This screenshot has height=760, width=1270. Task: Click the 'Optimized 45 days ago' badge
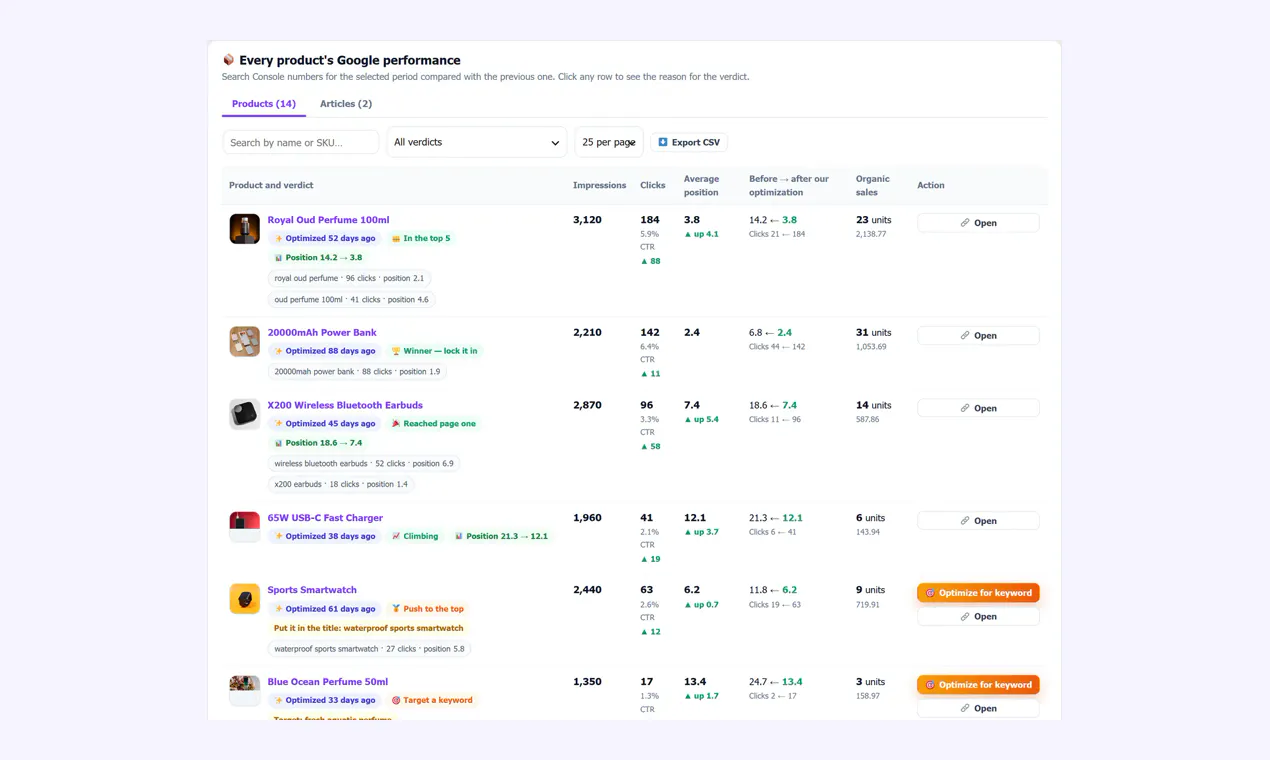pyautogui.click(x=325, y=424)
